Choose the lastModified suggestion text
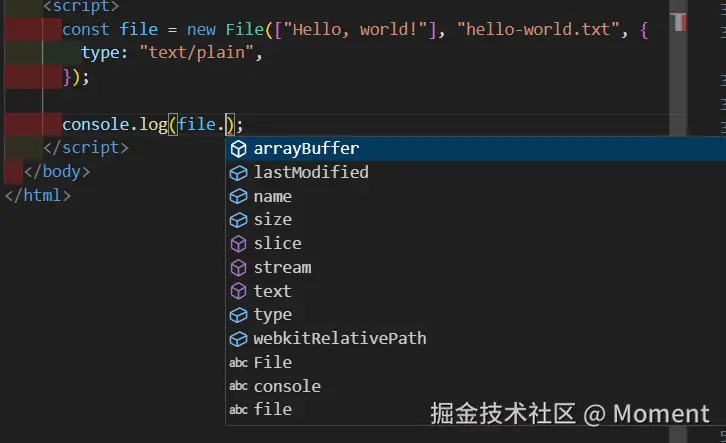The image size is (726, 443). [x=311, y=172]
